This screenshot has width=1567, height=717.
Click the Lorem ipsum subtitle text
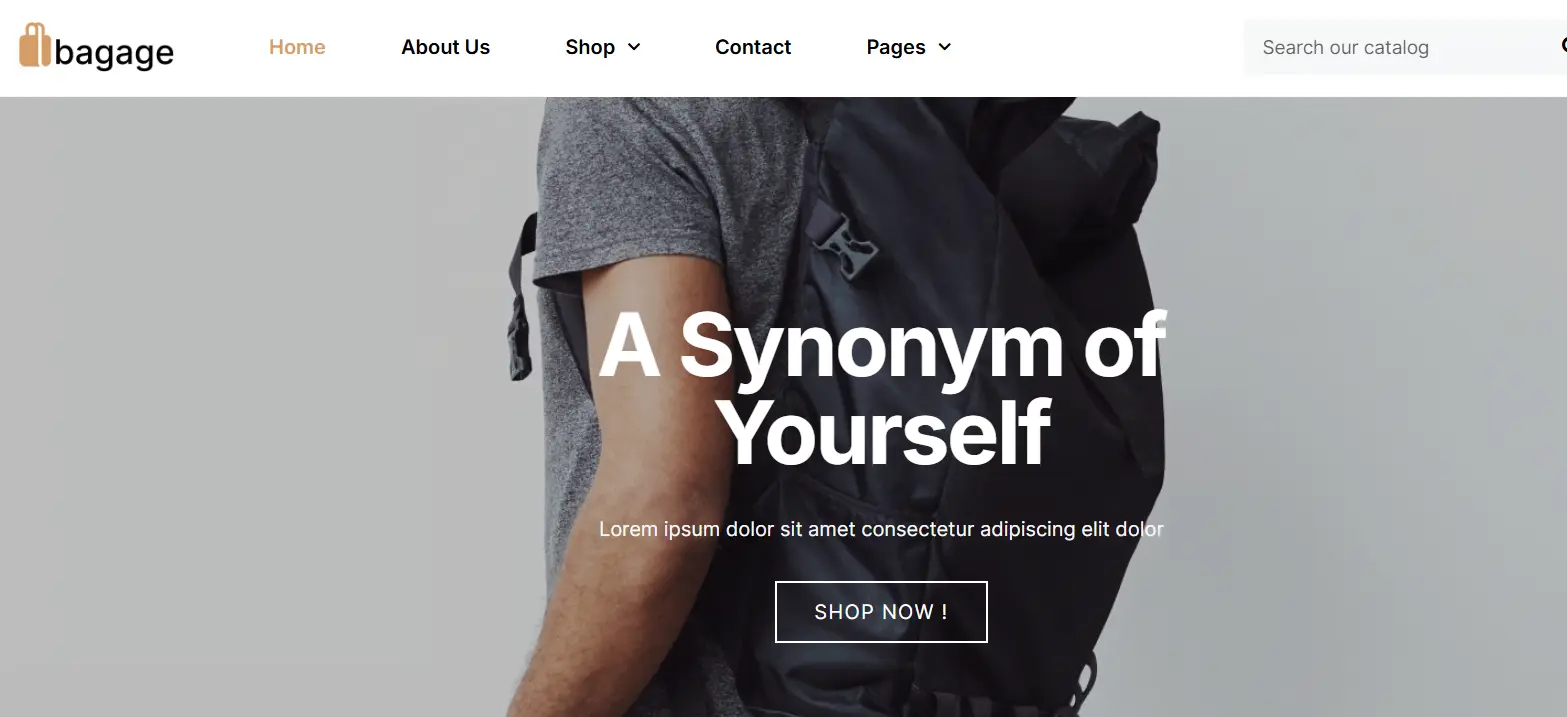tap(881, 529)
